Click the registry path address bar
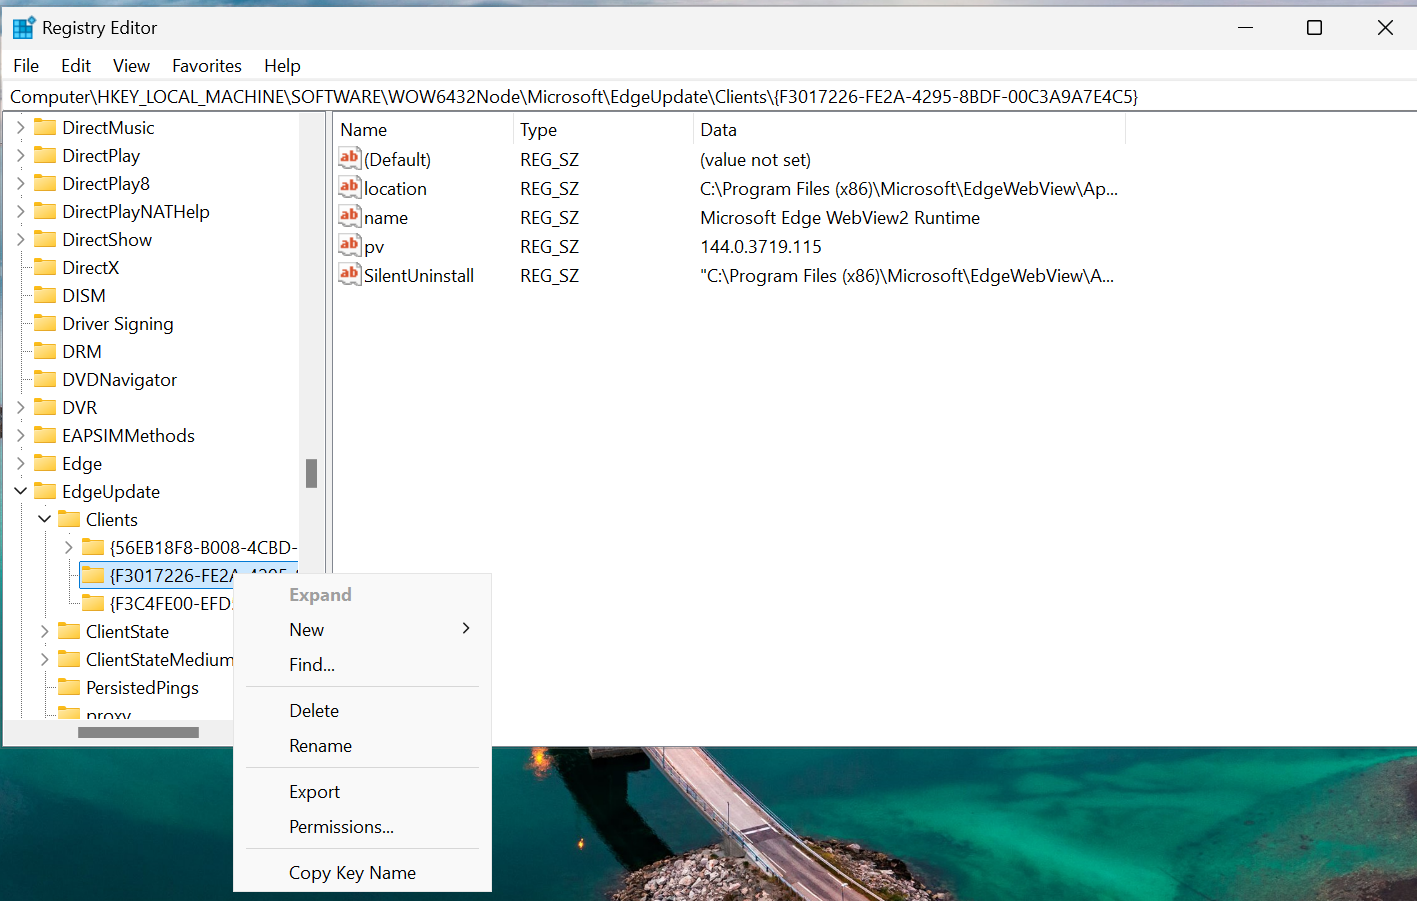This screenshot has height=901, width=1417. point(708,97)
